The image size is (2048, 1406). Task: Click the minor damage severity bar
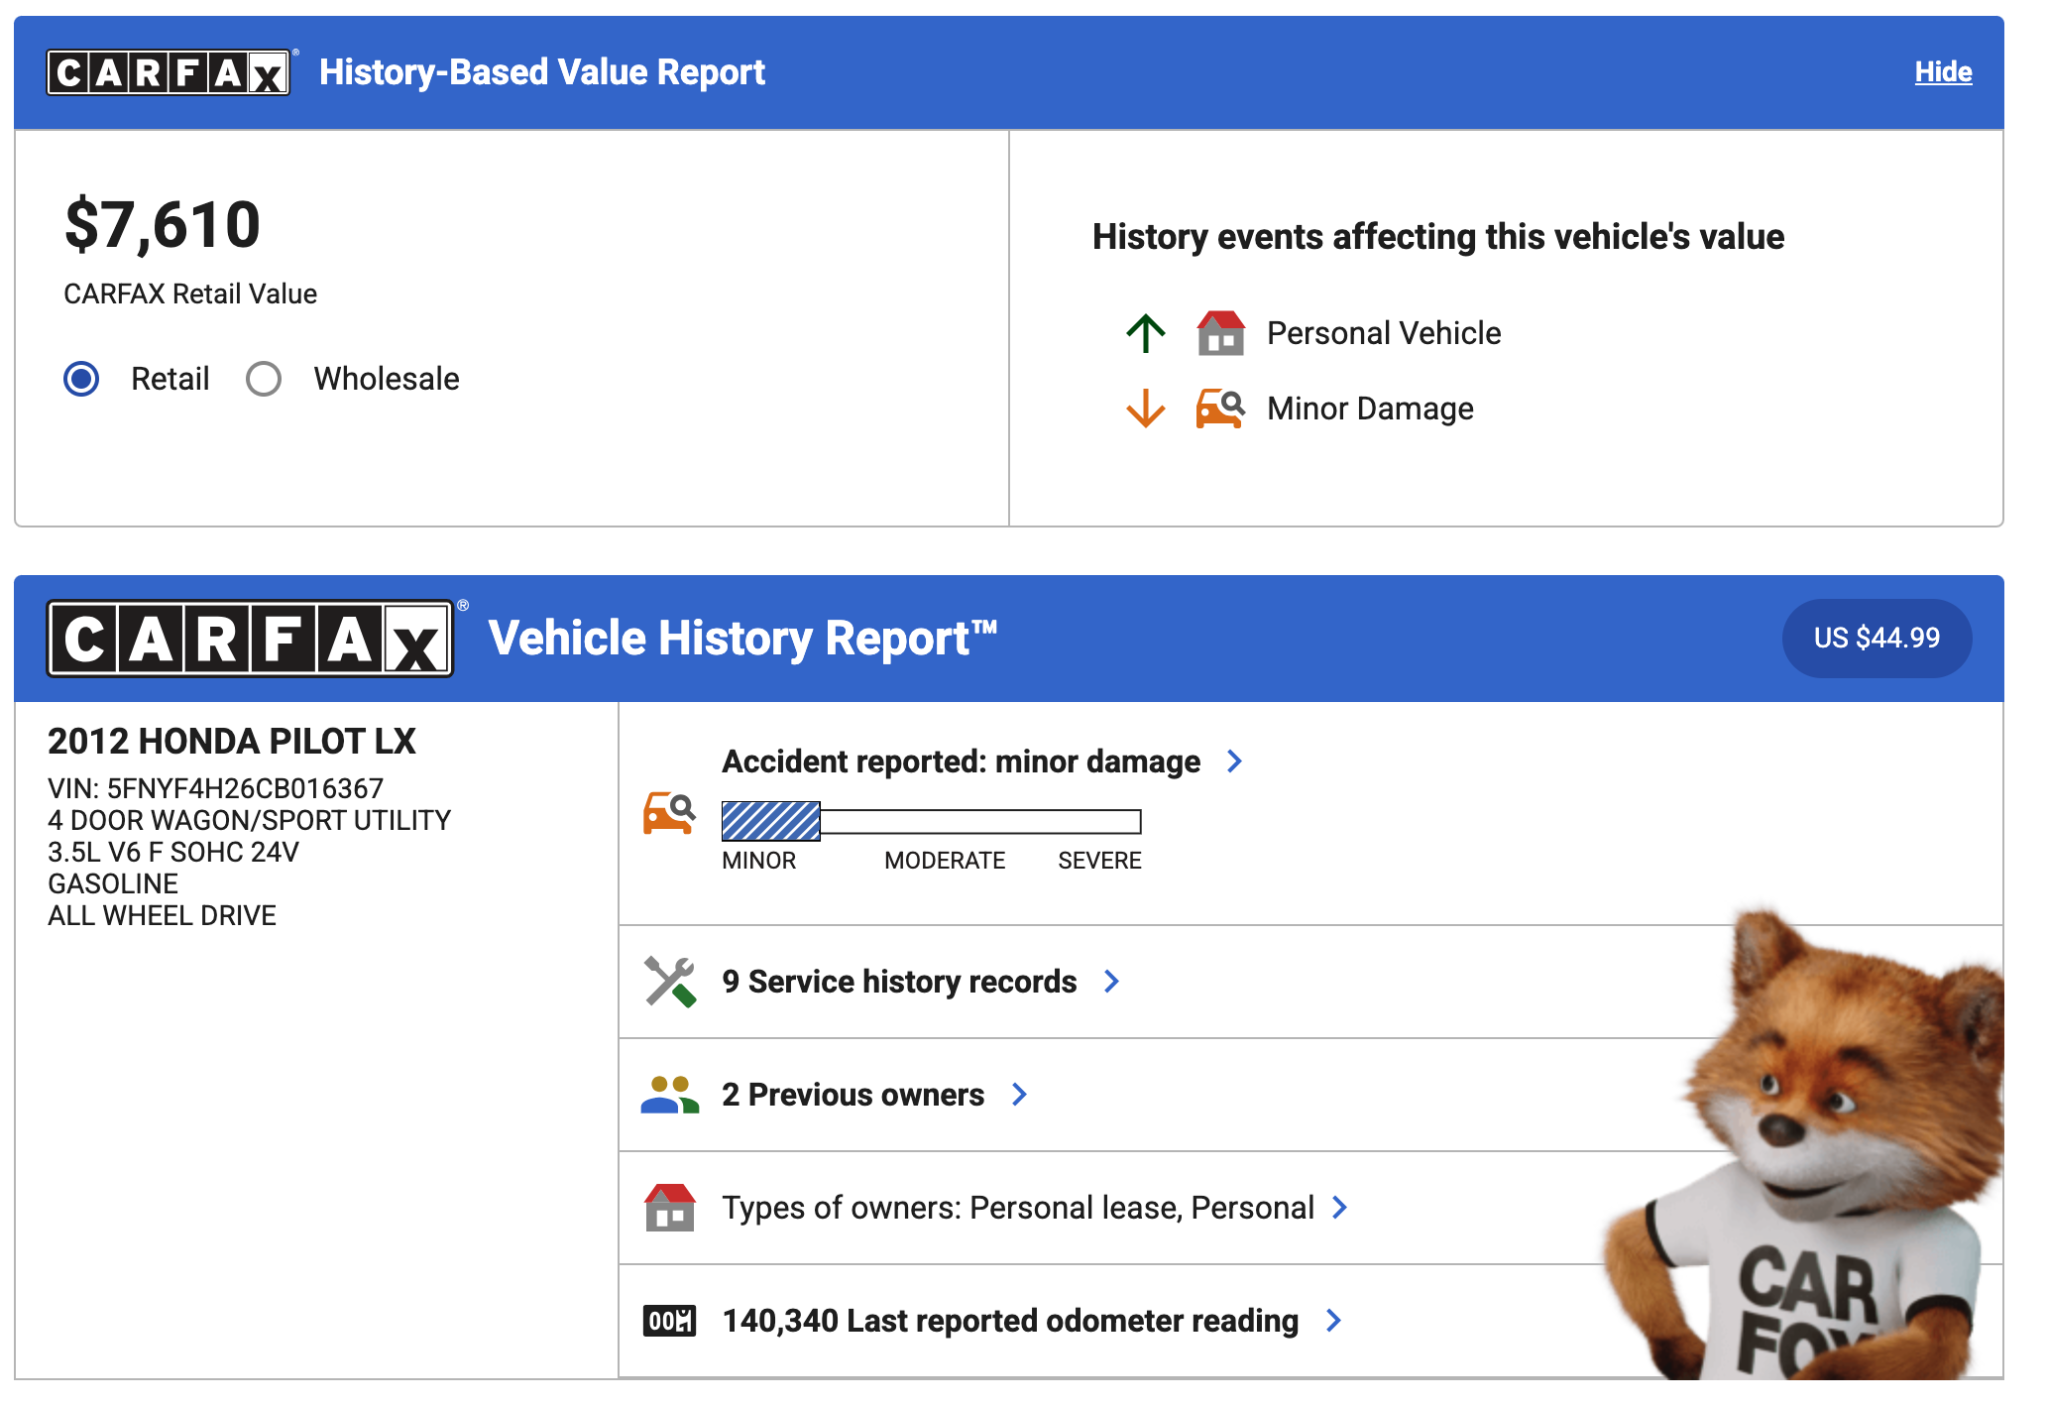930,821
